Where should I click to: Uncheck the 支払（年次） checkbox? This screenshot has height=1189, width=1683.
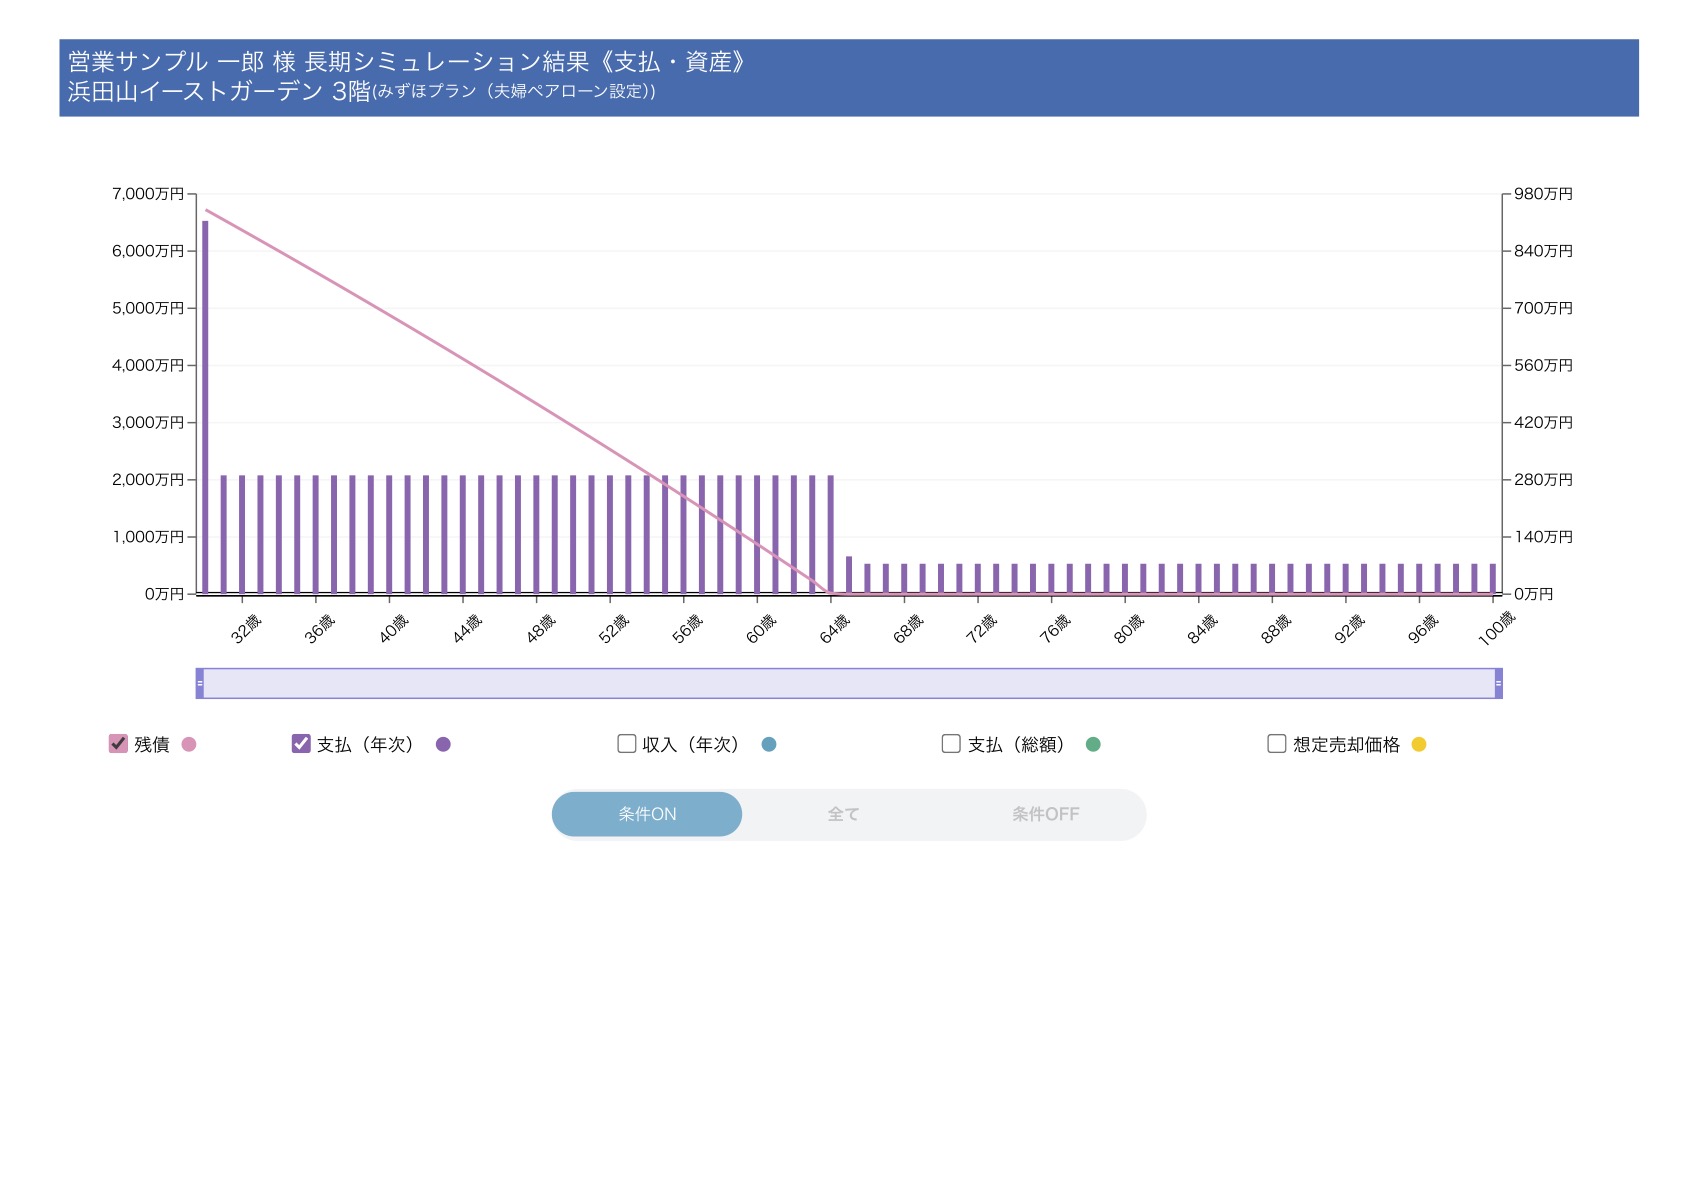301,743
